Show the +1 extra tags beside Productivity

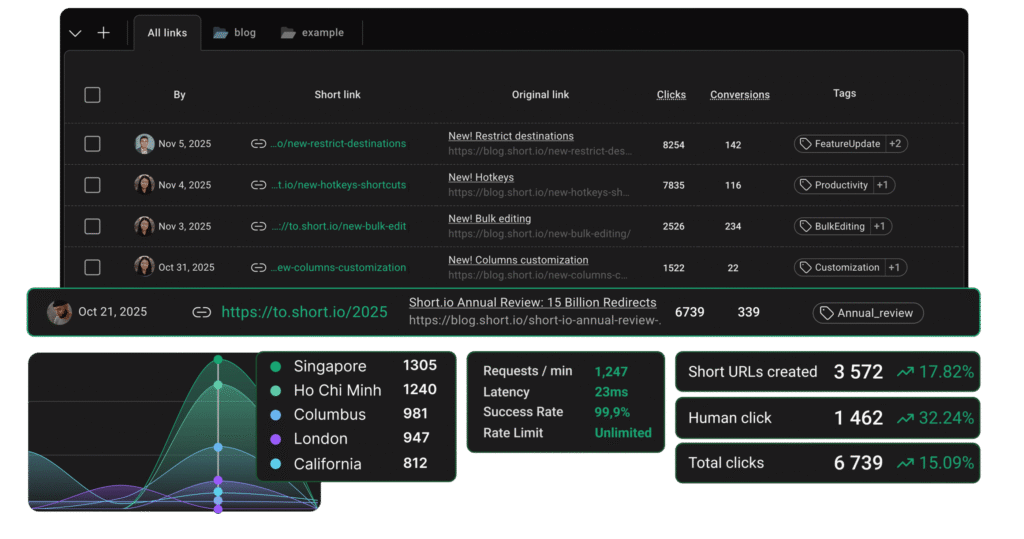click(882, 185)
